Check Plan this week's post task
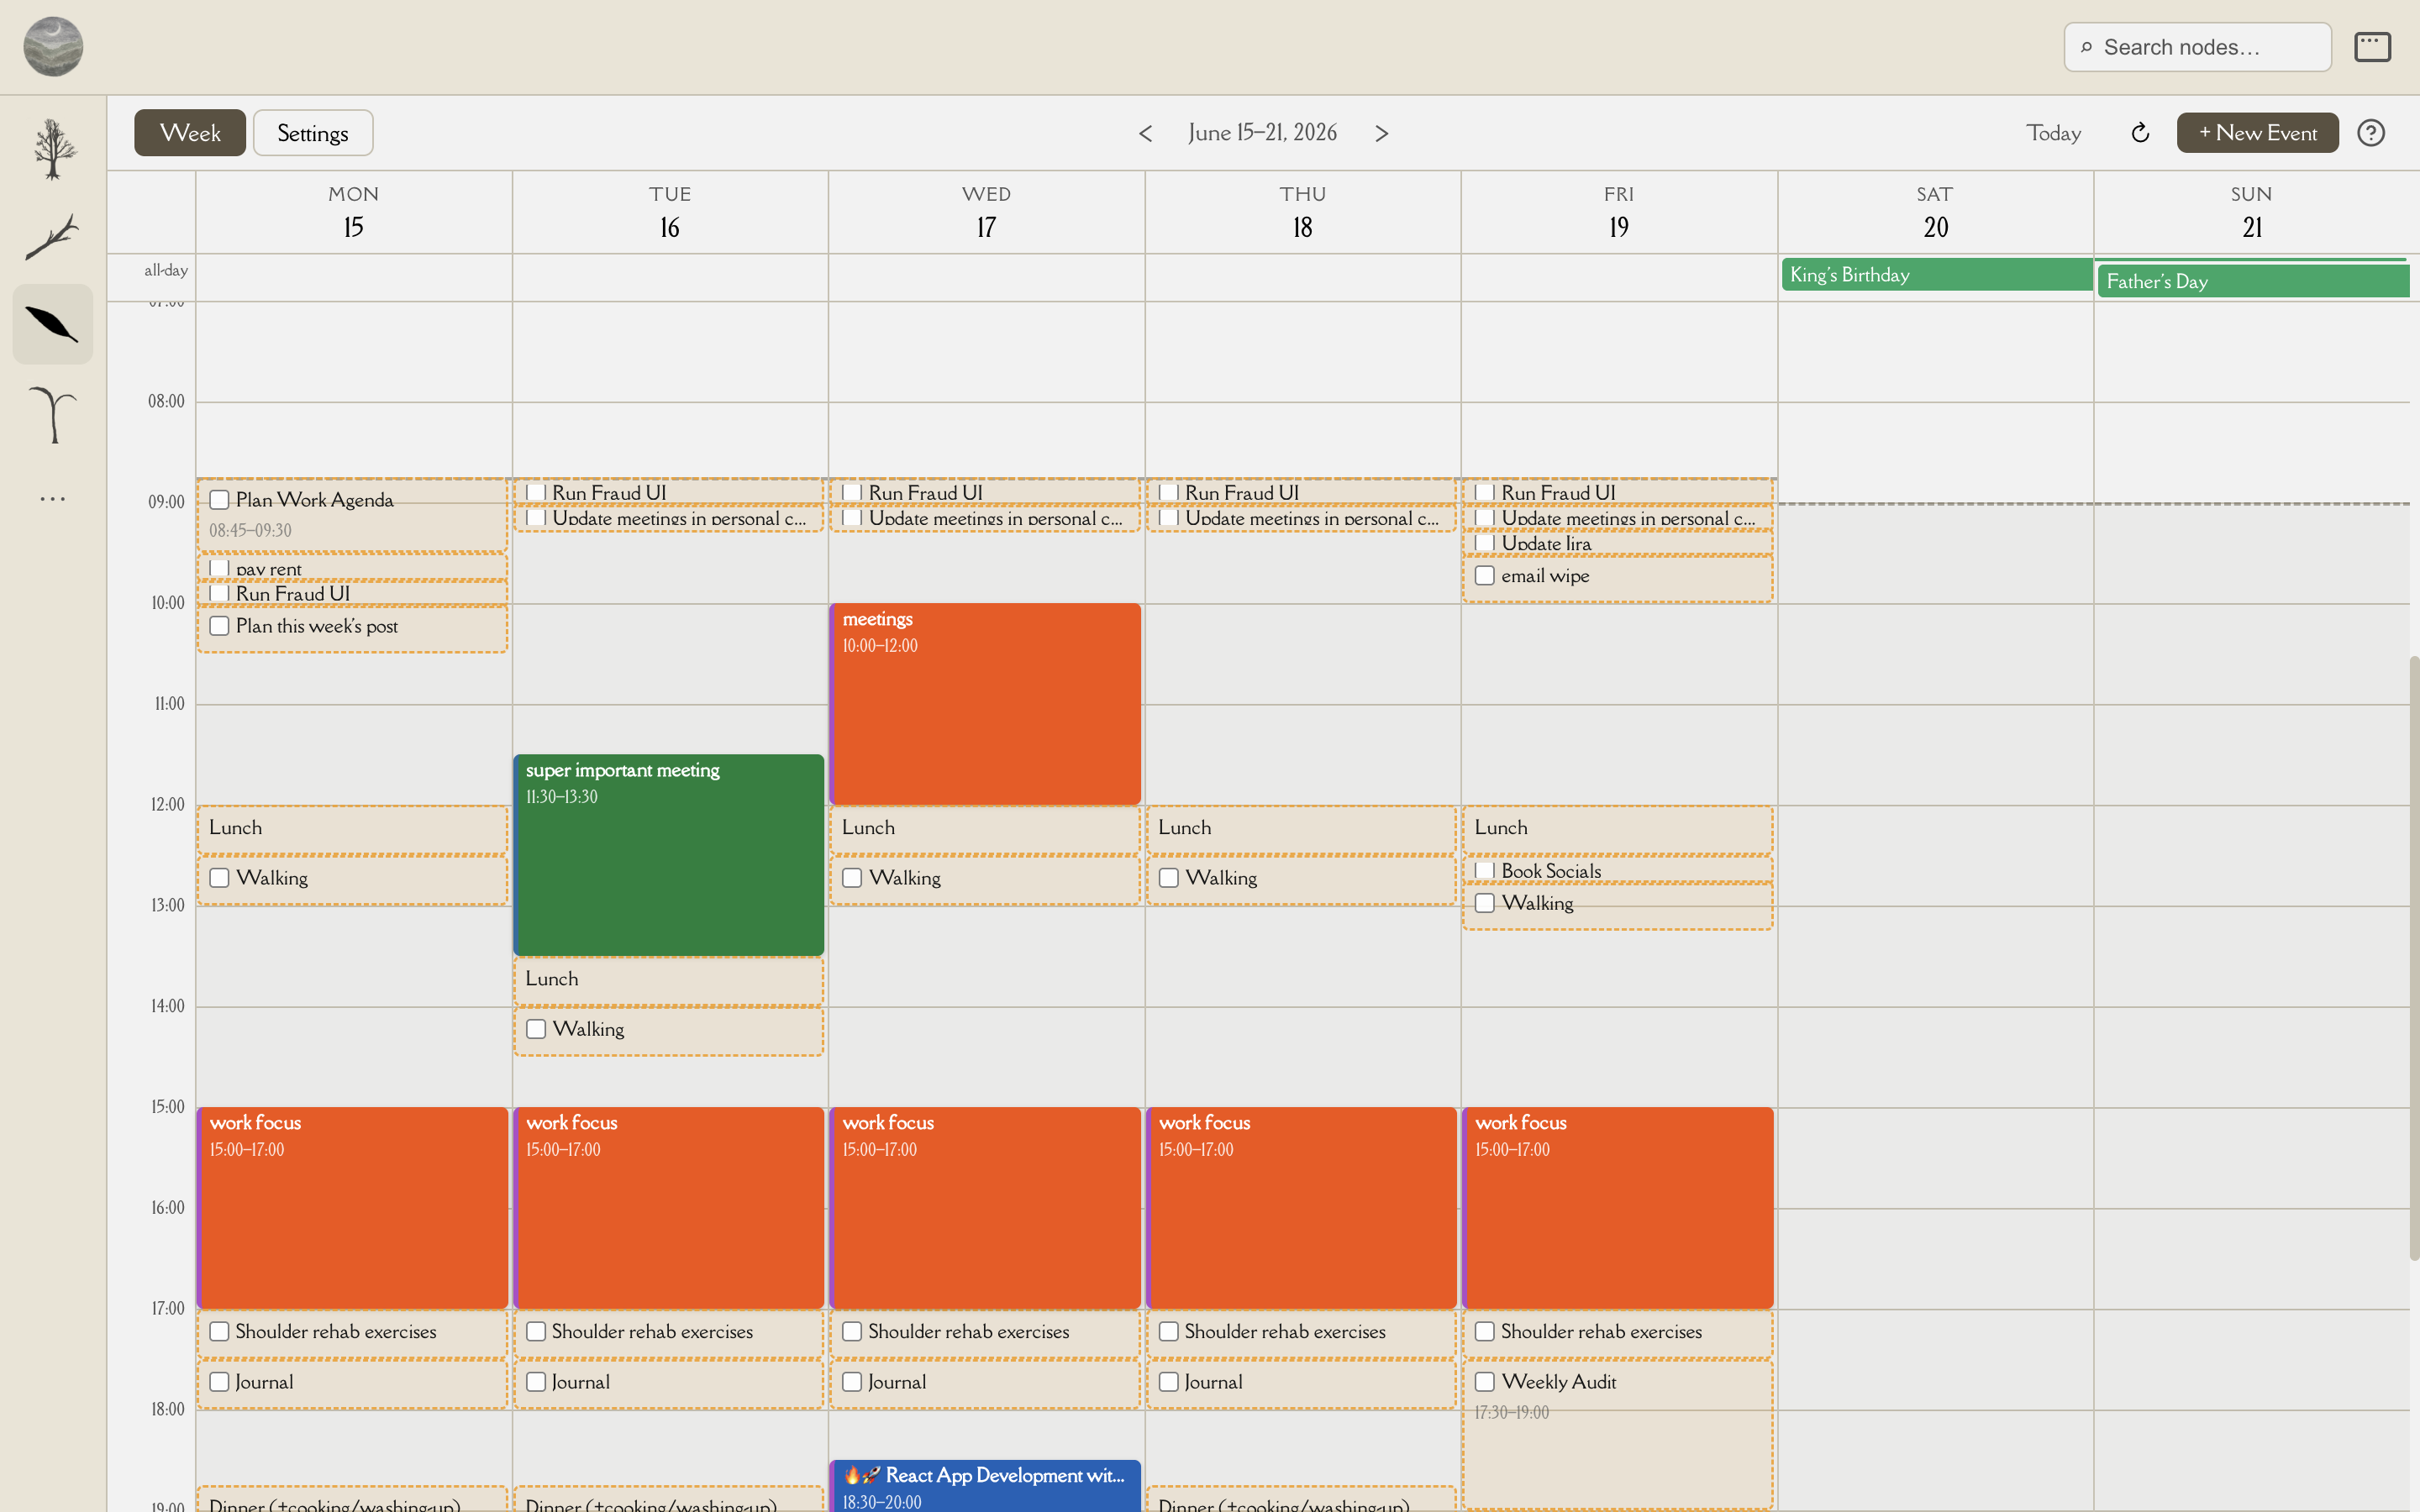Screen dimensions: 2420x1512 click(220, 626)
